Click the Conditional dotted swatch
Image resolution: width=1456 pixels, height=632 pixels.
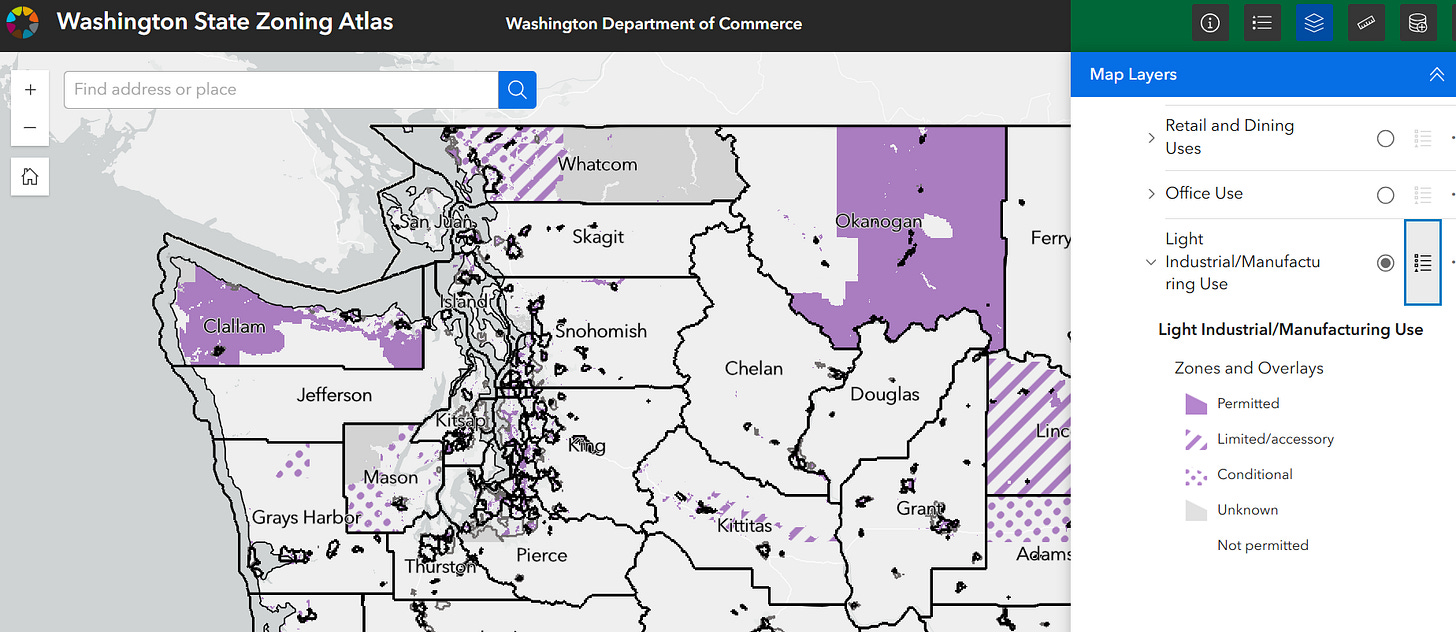(x=1196, y=475)
